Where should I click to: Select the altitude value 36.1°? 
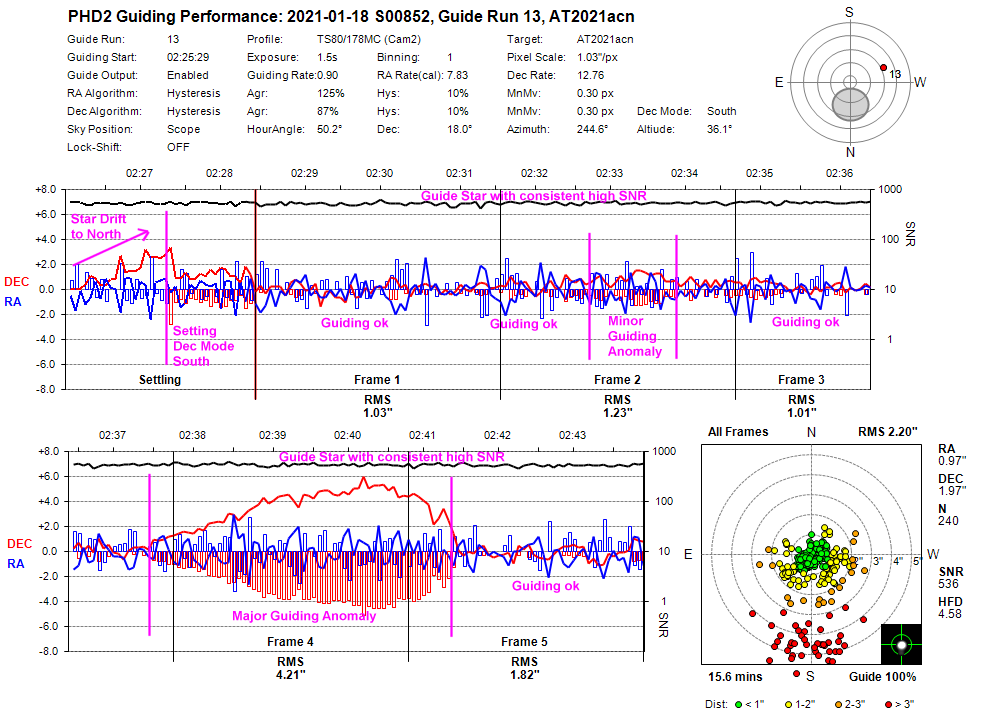[x=719, y=129]
